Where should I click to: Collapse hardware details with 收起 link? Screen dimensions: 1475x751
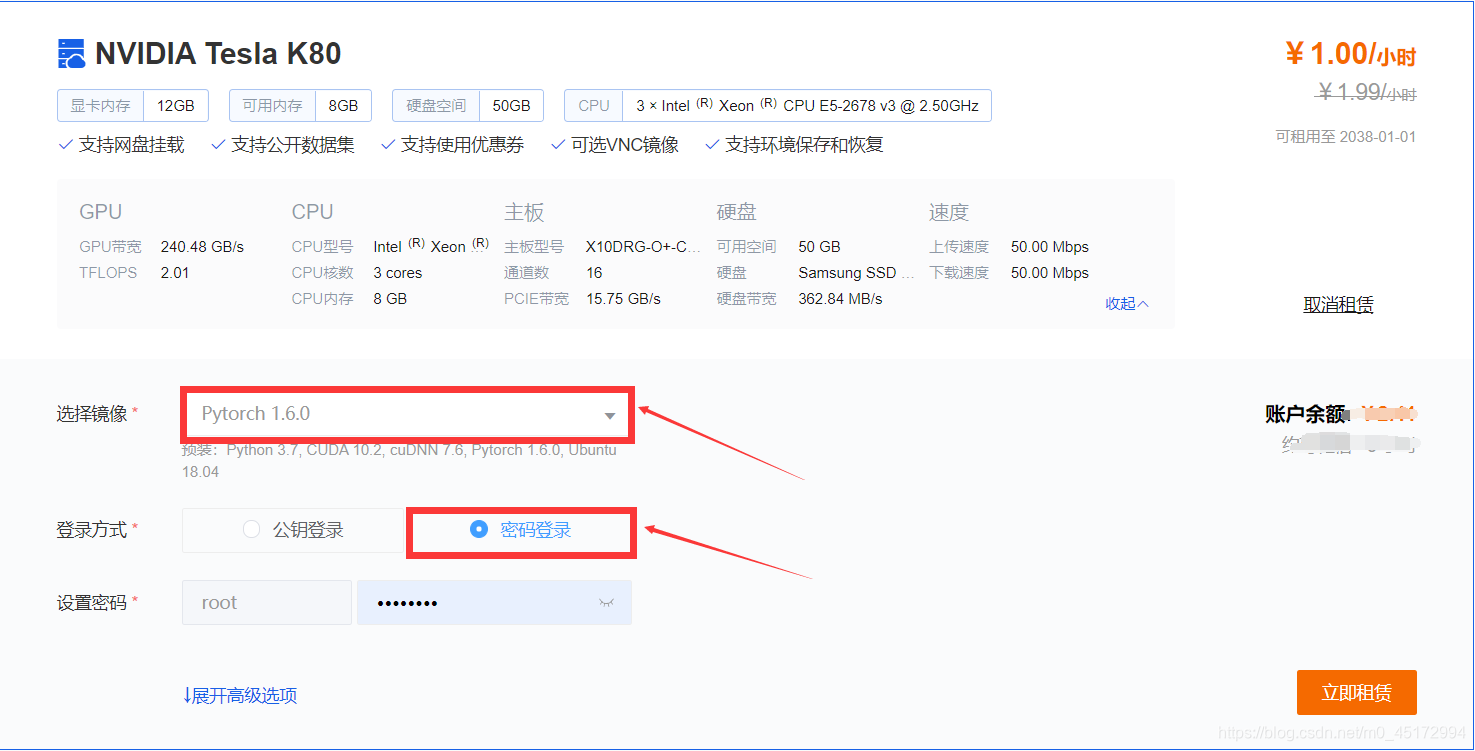pos(1126,303)
